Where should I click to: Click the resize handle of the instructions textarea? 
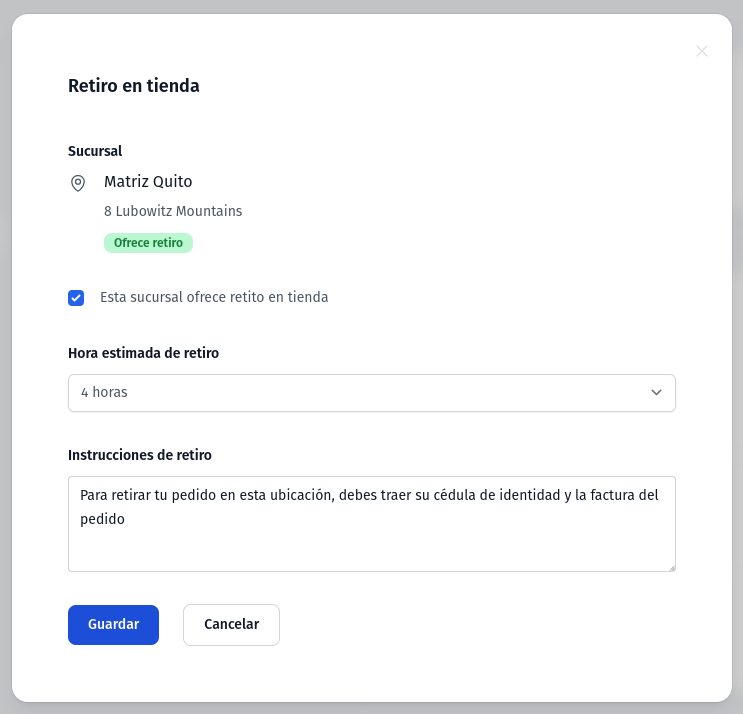click(671, 568)
